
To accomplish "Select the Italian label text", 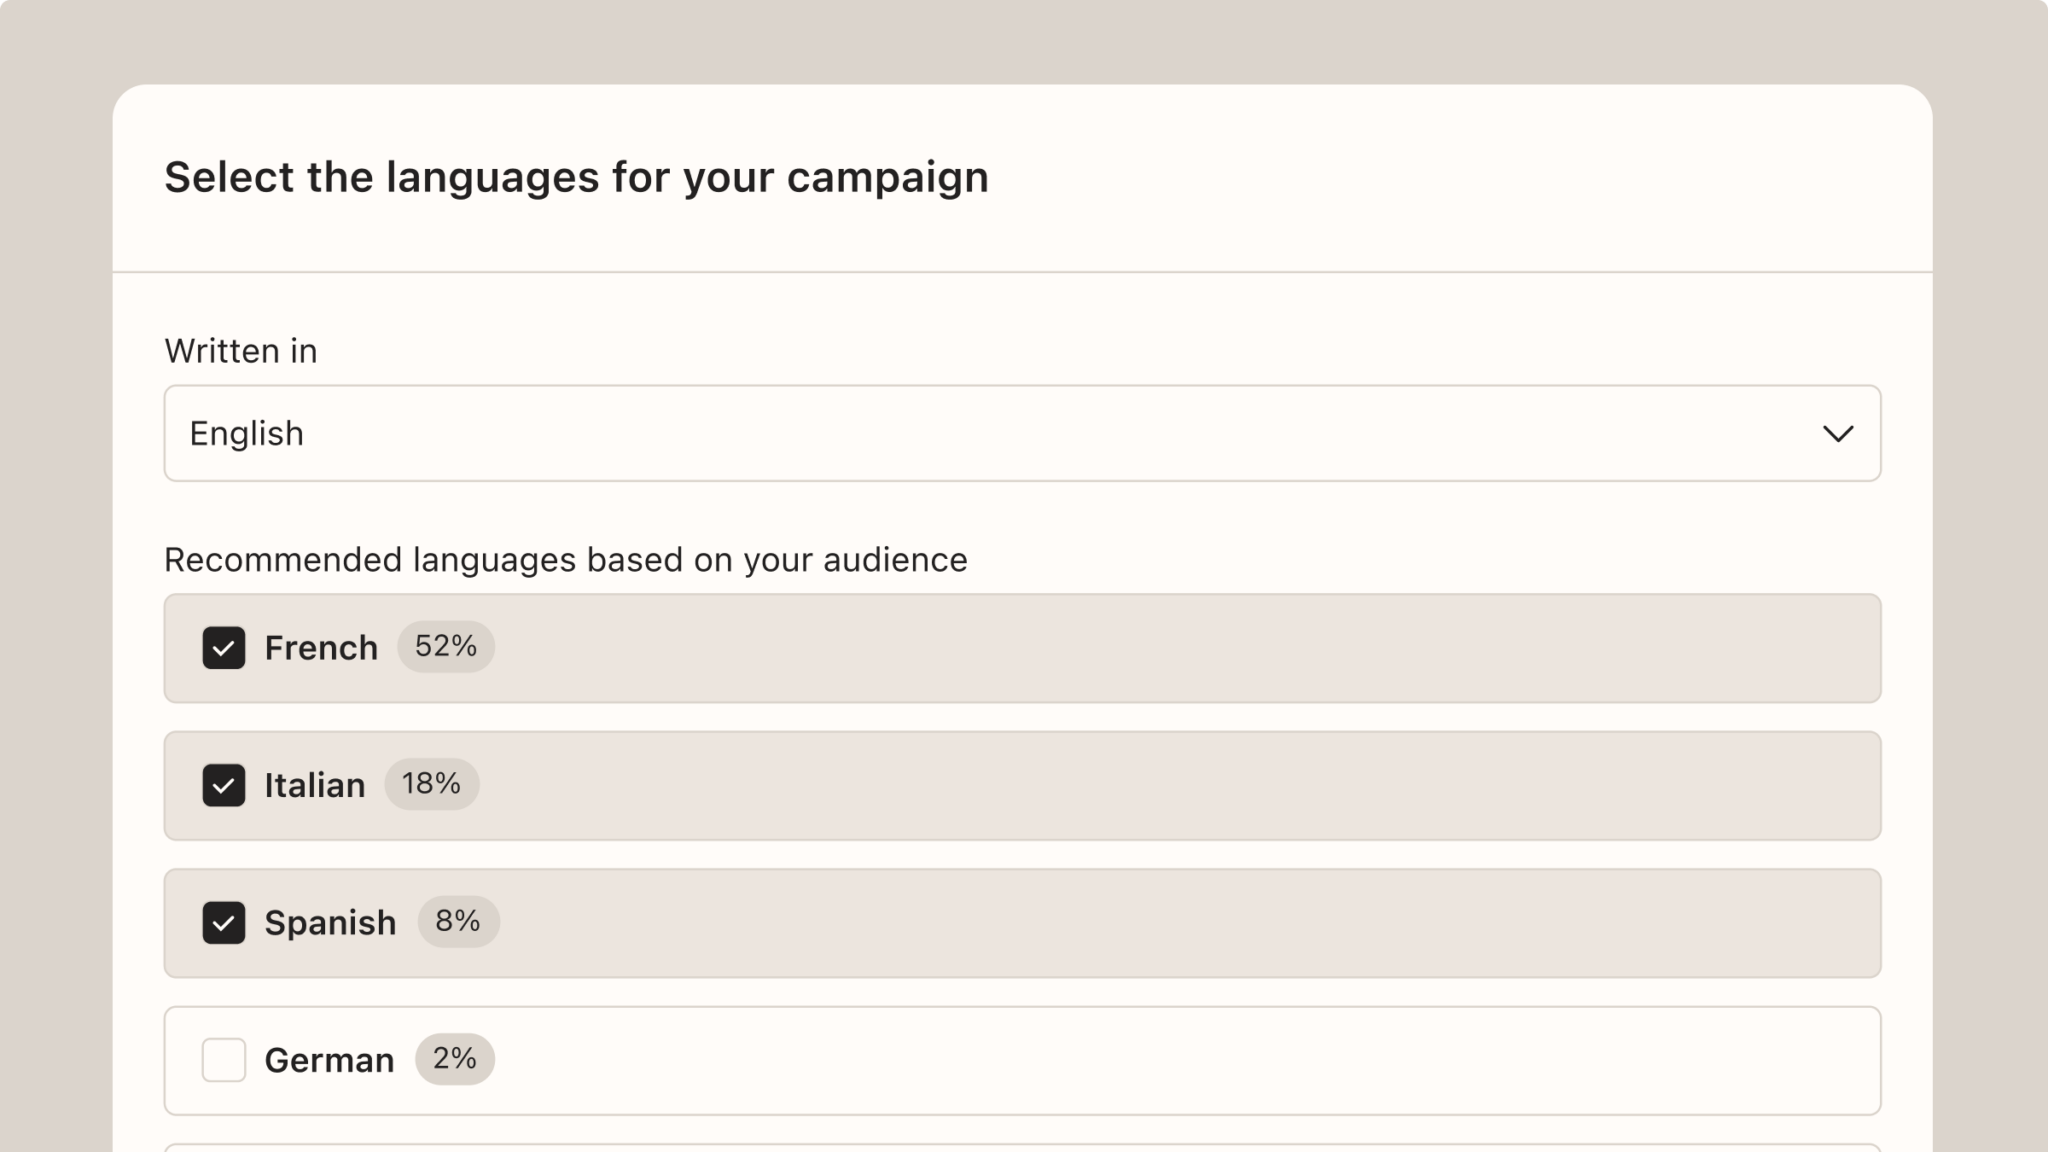I will coord(315,785).
